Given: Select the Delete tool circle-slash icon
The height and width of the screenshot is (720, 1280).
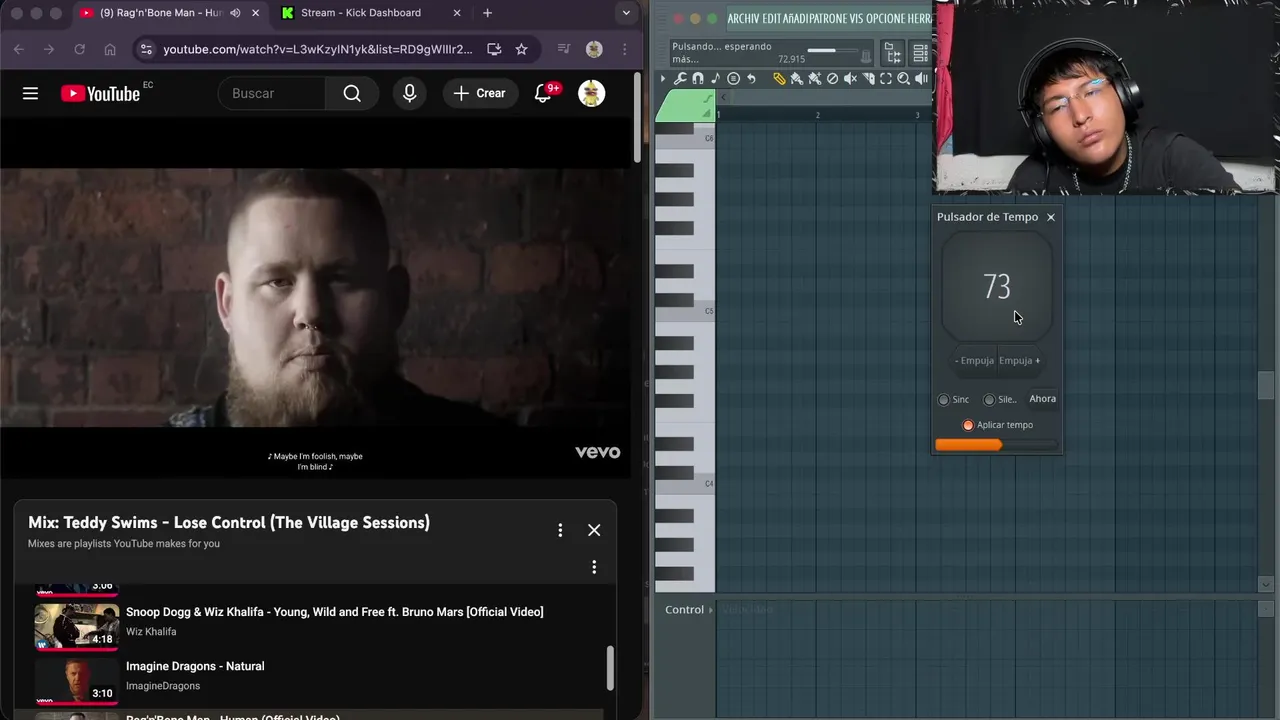Looking at the screenshot, I should 832,78.
